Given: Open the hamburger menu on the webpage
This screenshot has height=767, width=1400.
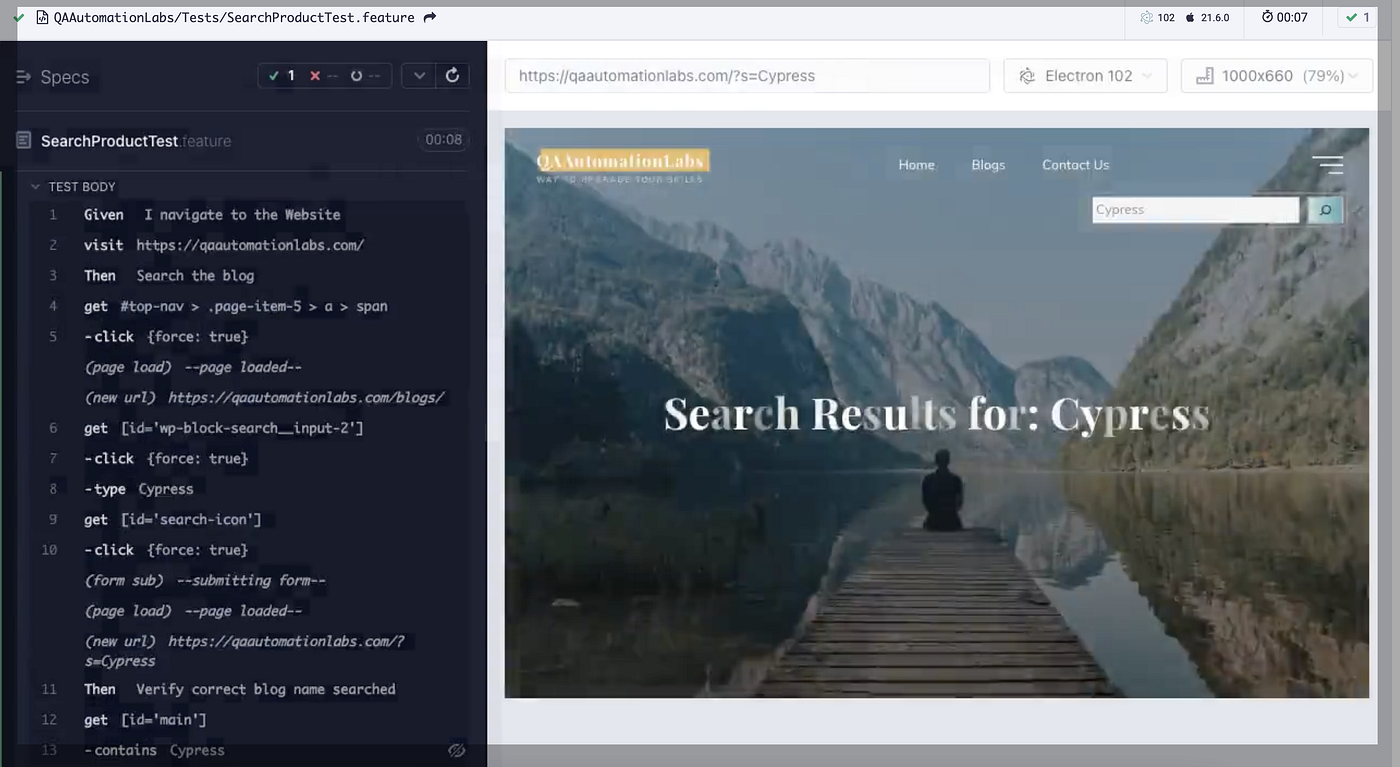Looking at the screenshot, I should coord(1328,165).
